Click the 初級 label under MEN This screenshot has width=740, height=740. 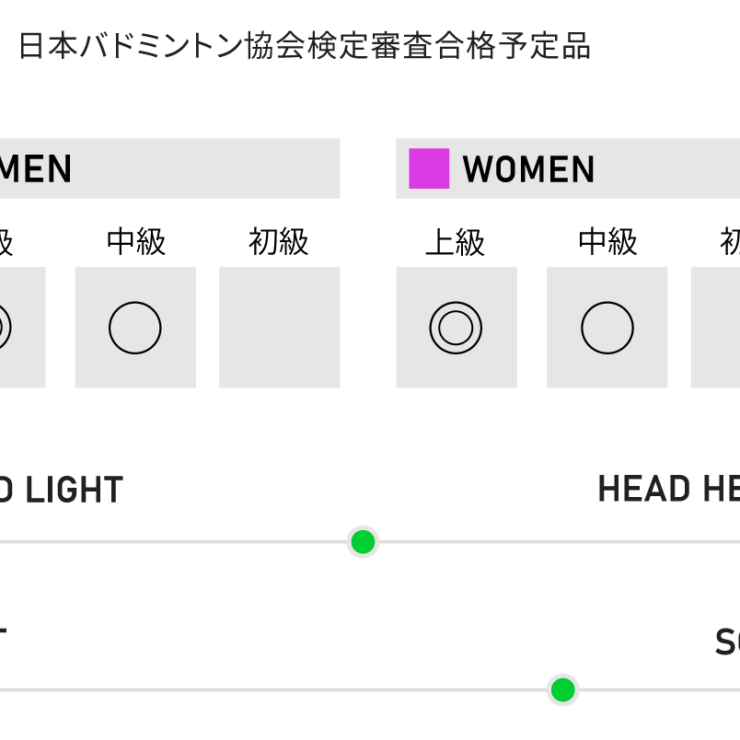coord(279,242)
